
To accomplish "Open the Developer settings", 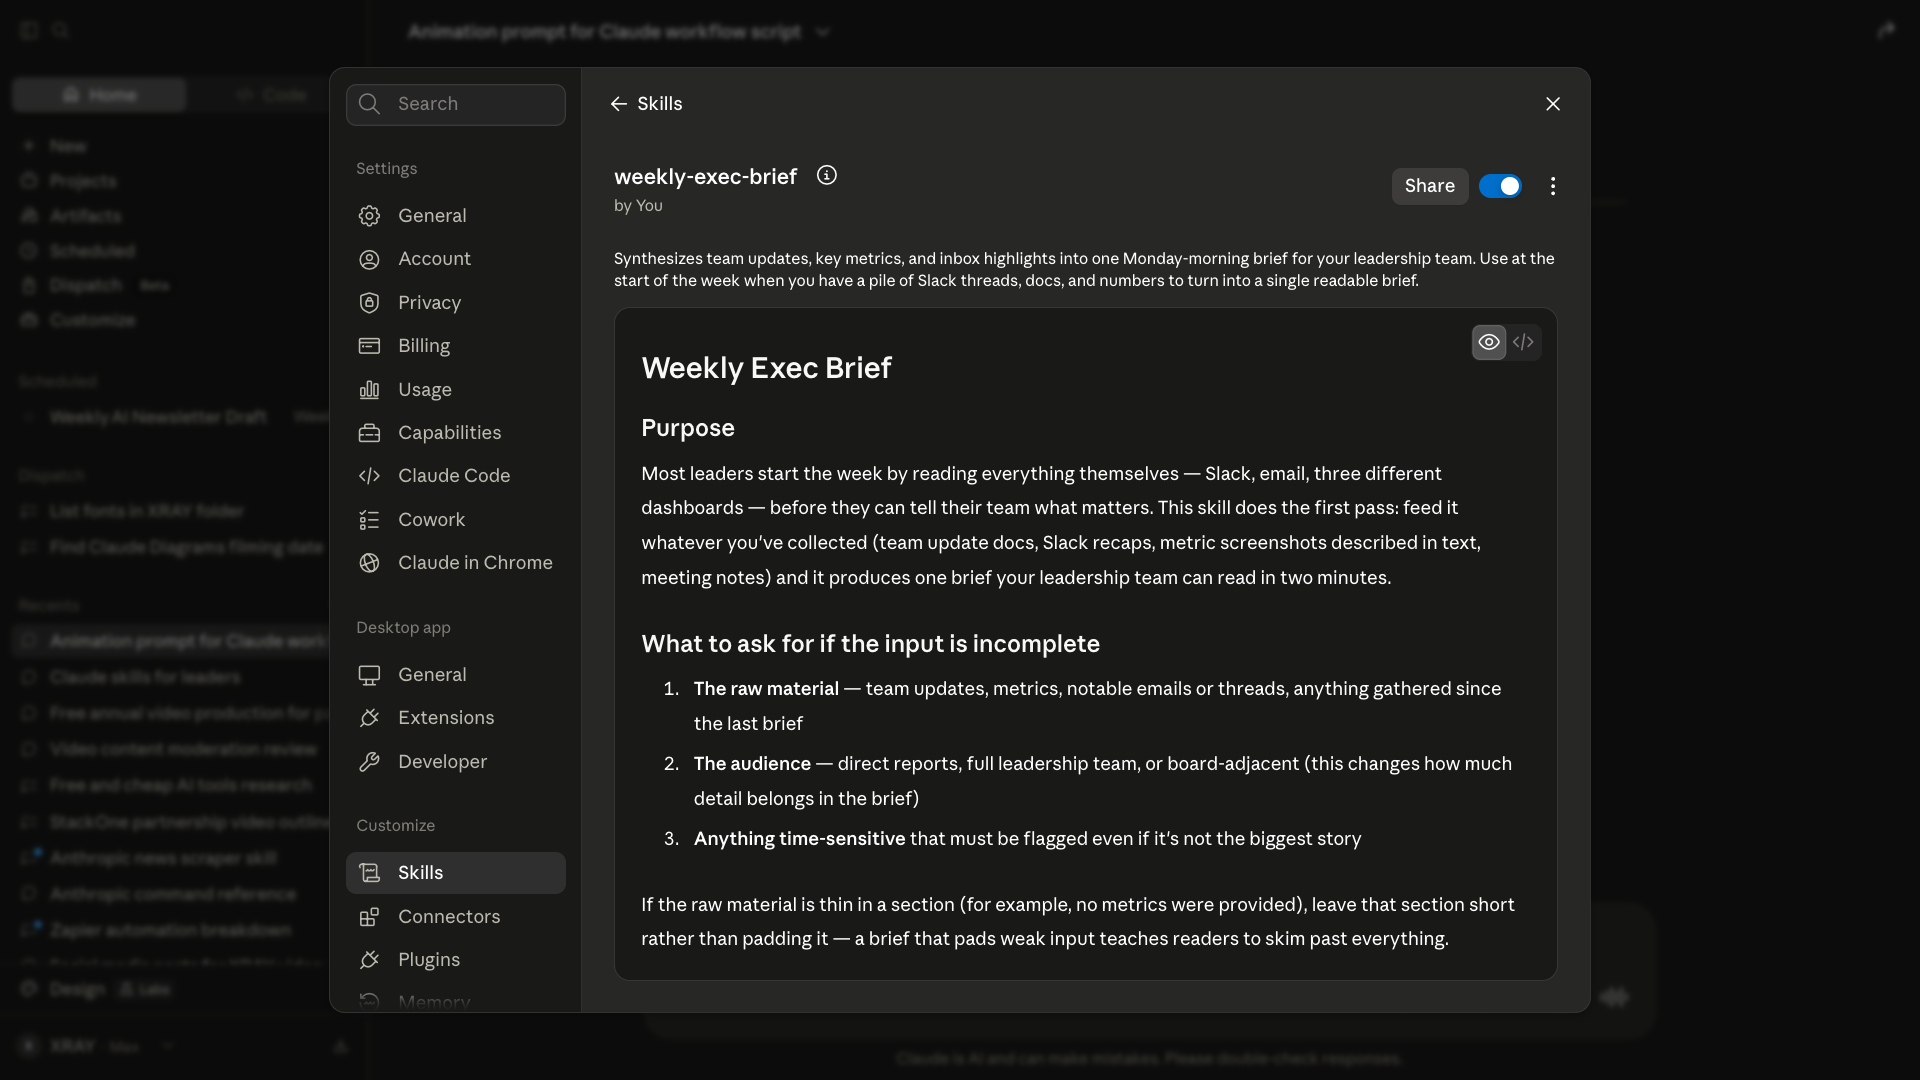I will point(456,762).
